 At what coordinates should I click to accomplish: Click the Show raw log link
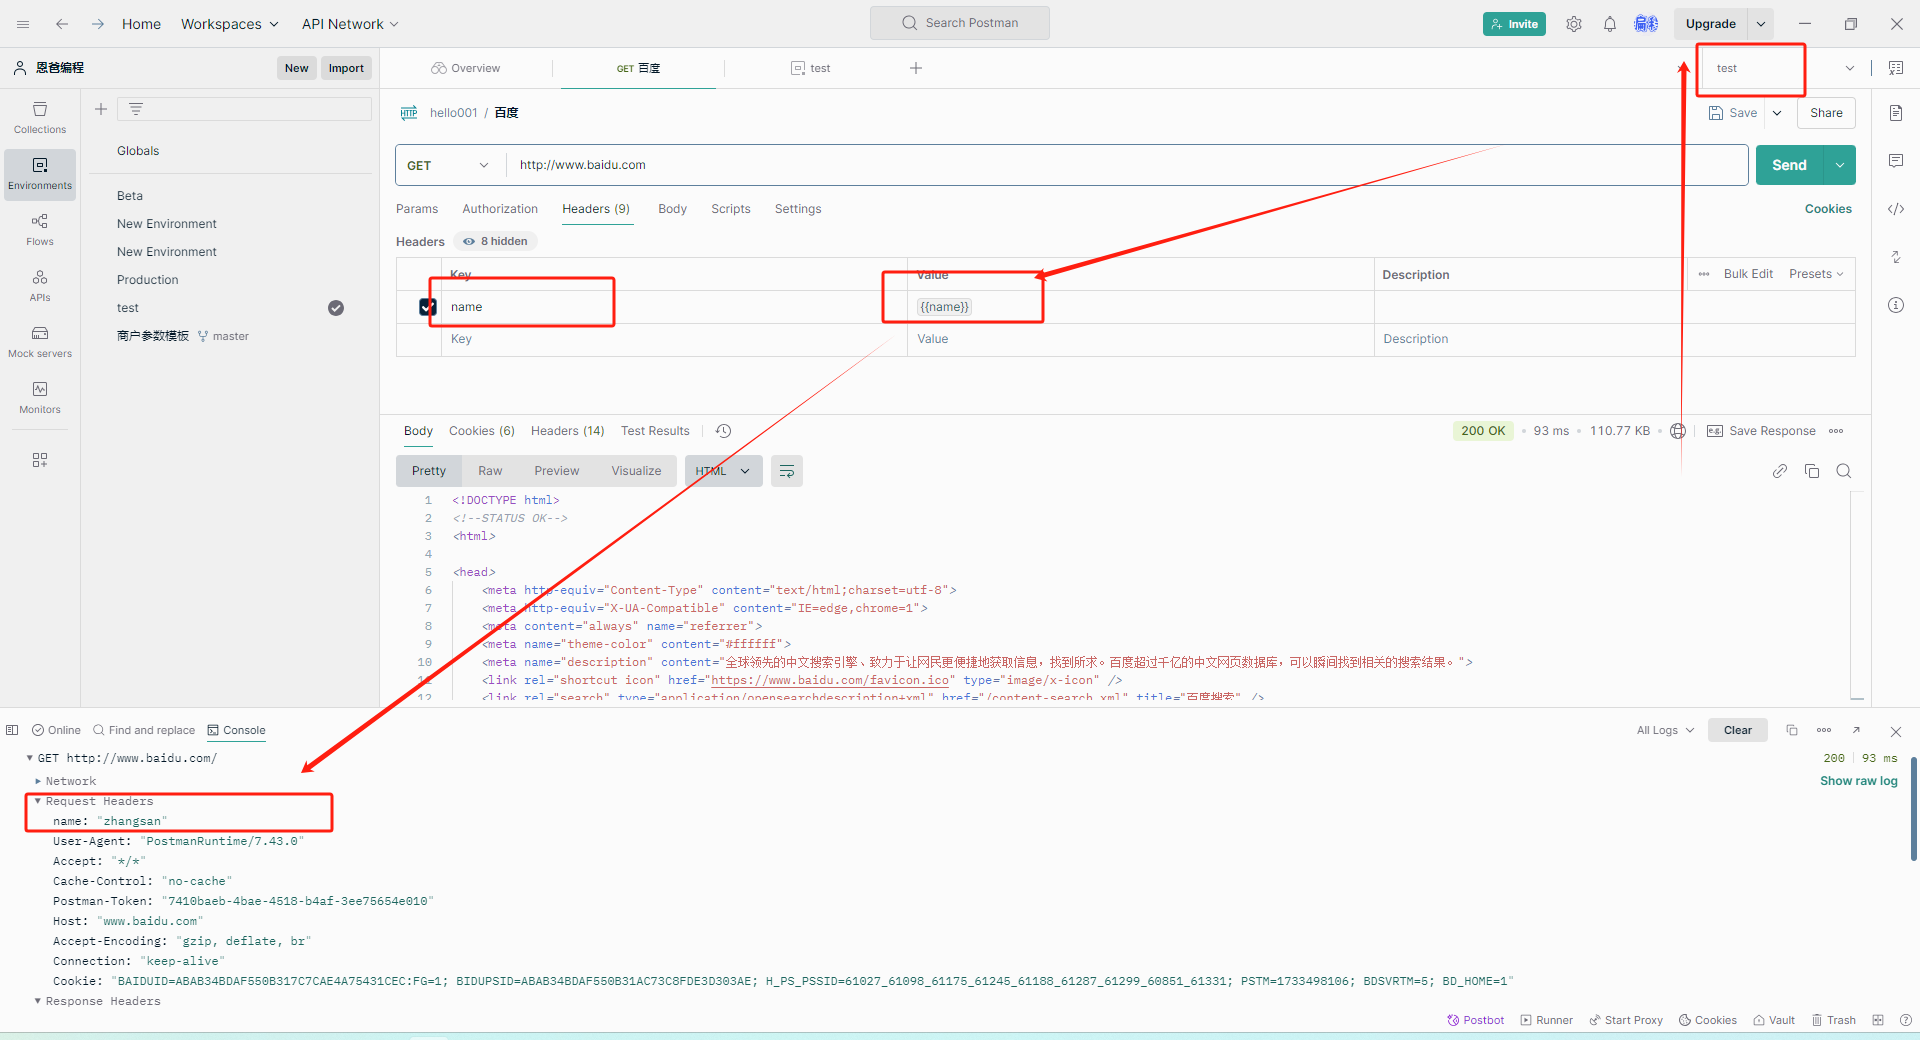(x=1857, y=781)
